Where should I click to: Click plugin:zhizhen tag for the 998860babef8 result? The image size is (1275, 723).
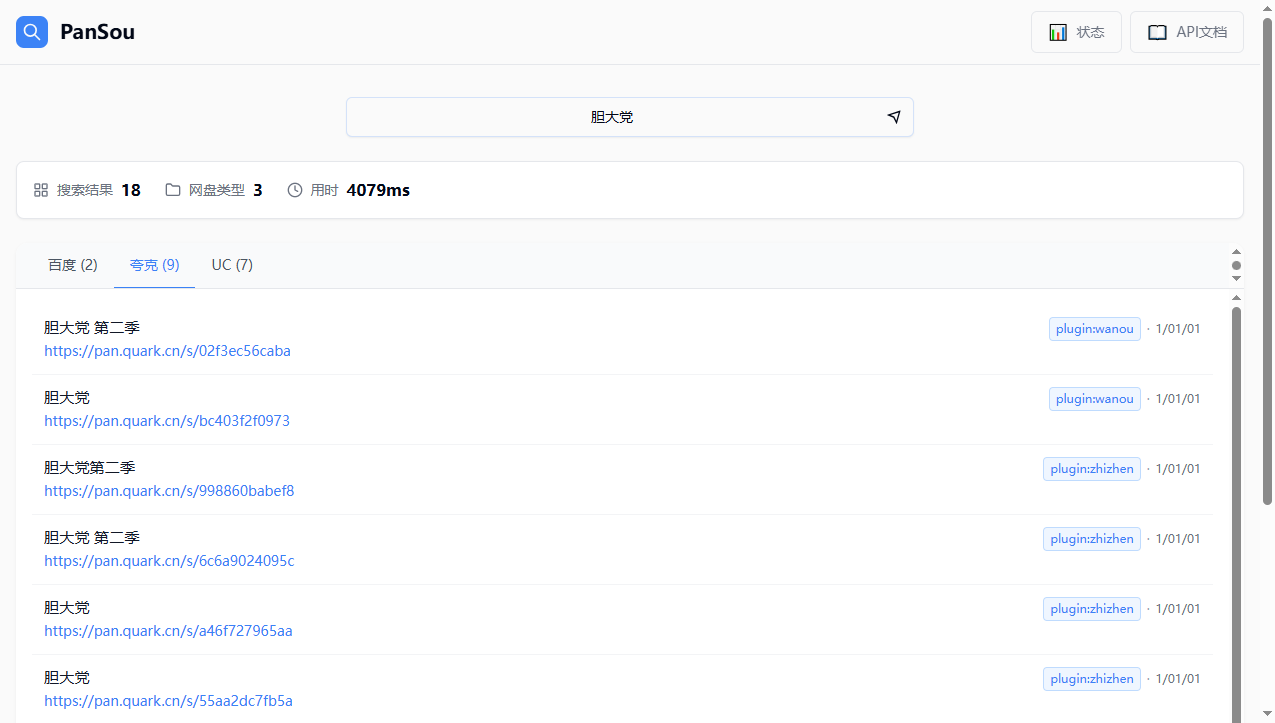(x=1092, y=469)
